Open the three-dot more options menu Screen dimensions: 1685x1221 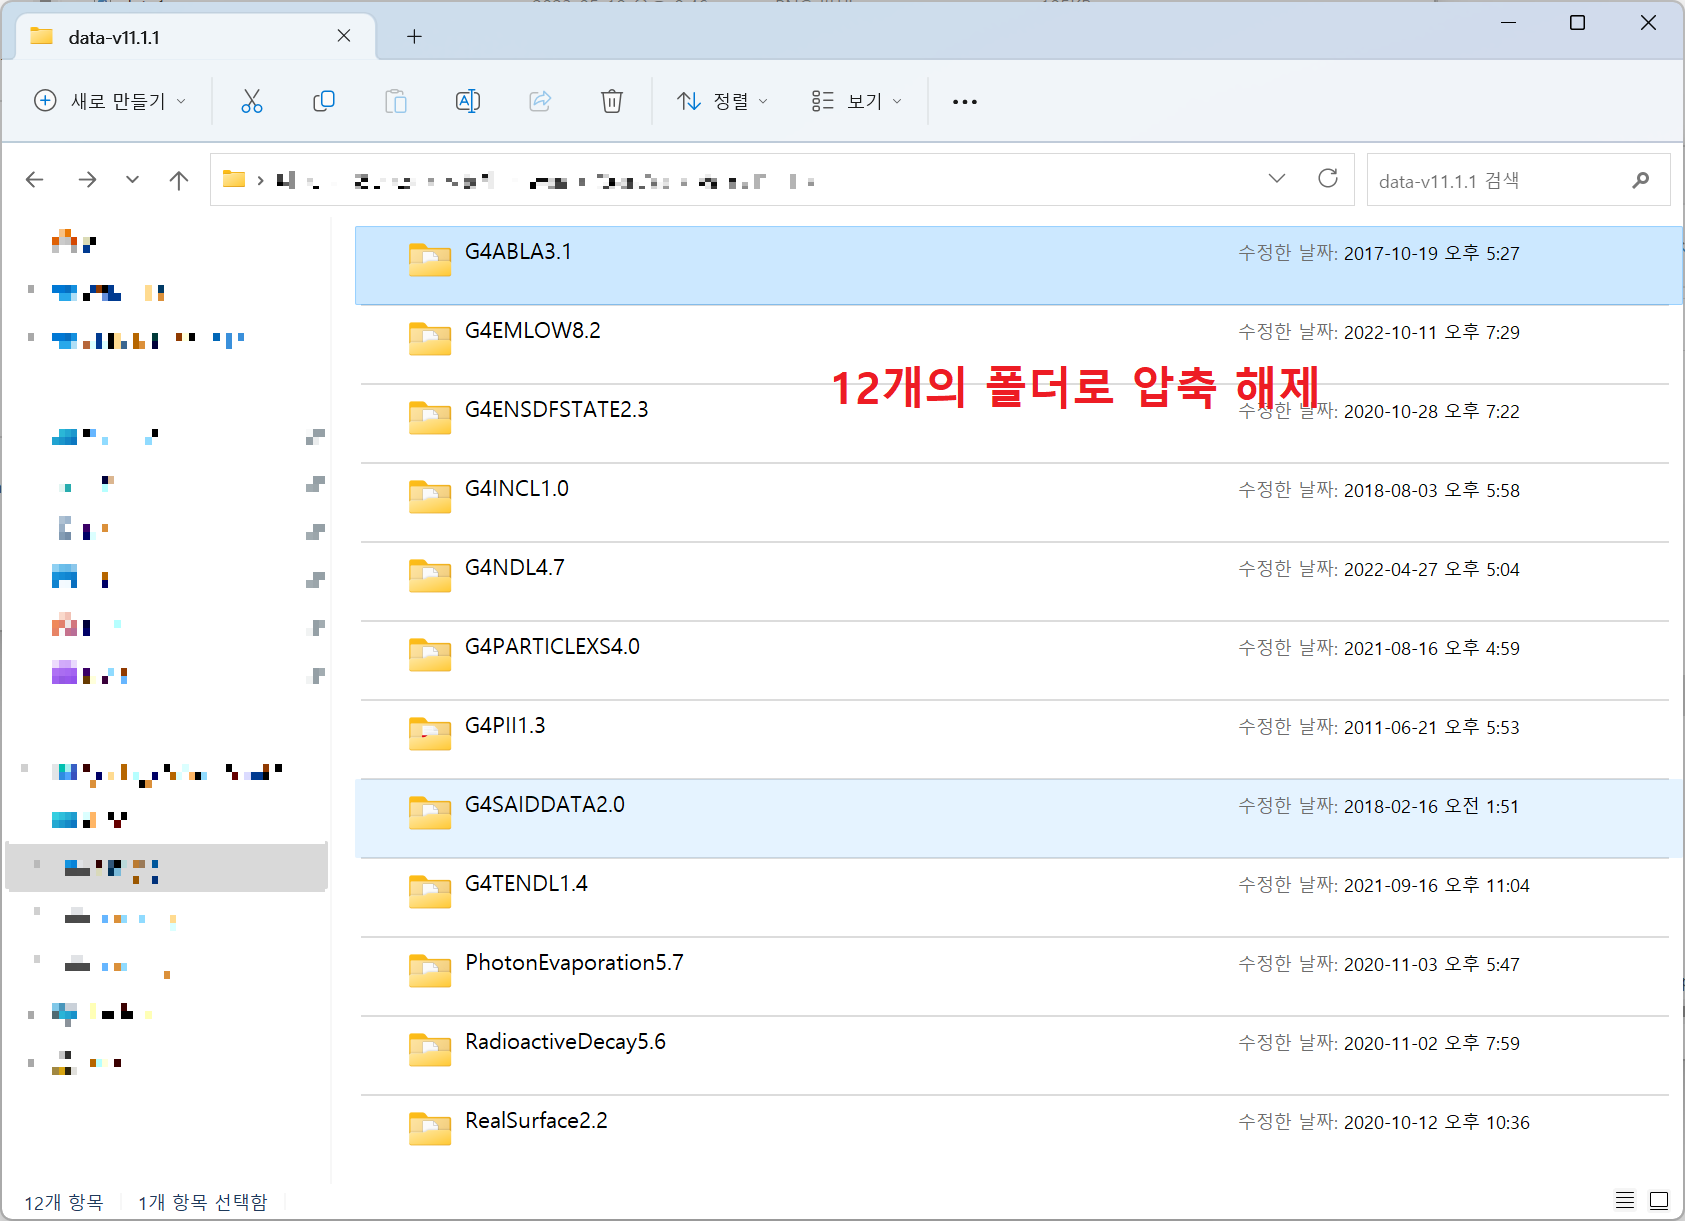[x=964, y=101]
